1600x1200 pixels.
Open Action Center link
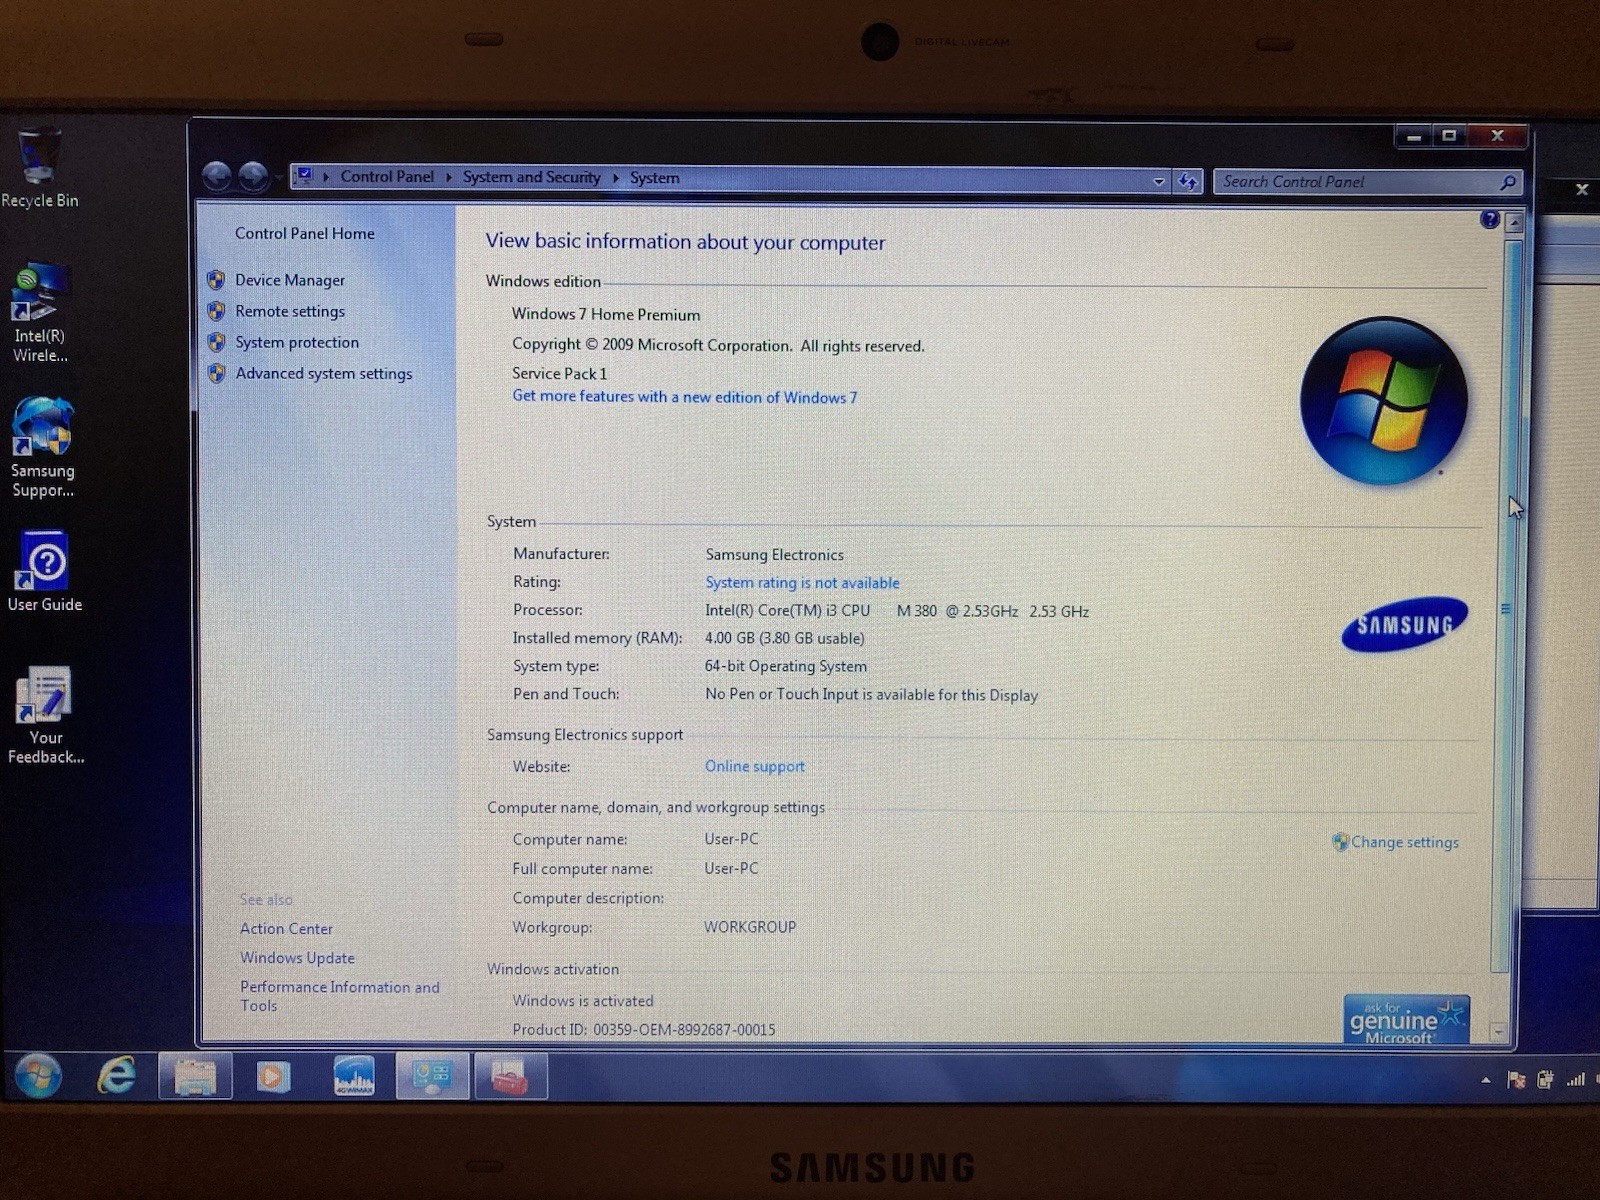(286, 929)
